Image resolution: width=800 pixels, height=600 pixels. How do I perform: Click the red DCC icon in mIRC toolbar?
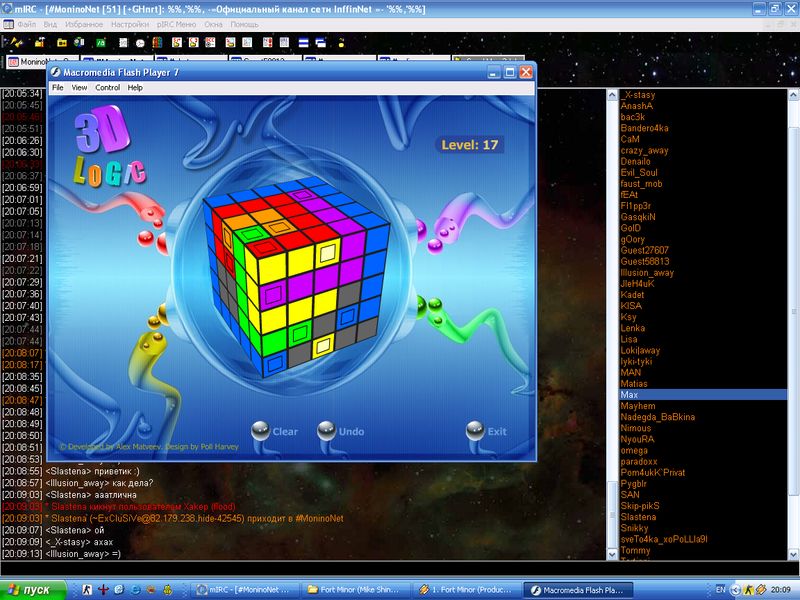(210, 42)
